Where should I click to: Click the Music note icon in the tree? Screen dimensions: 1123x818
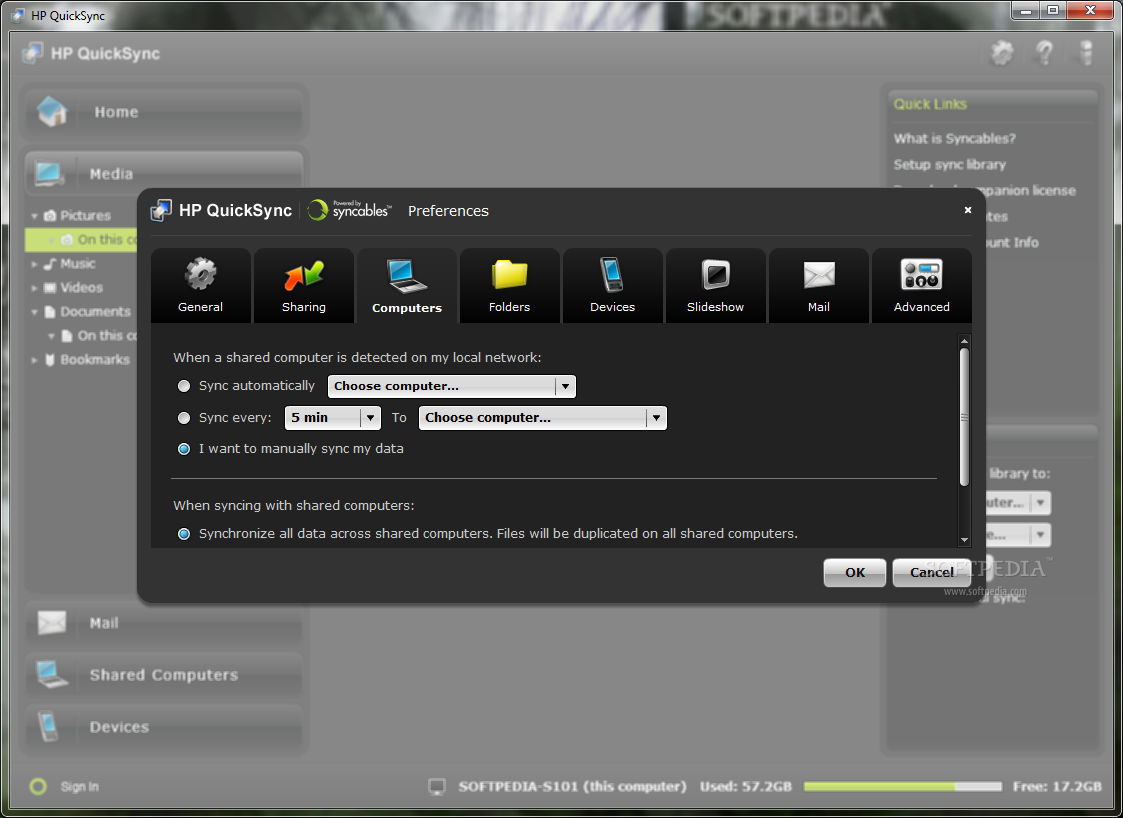point(49,264)
